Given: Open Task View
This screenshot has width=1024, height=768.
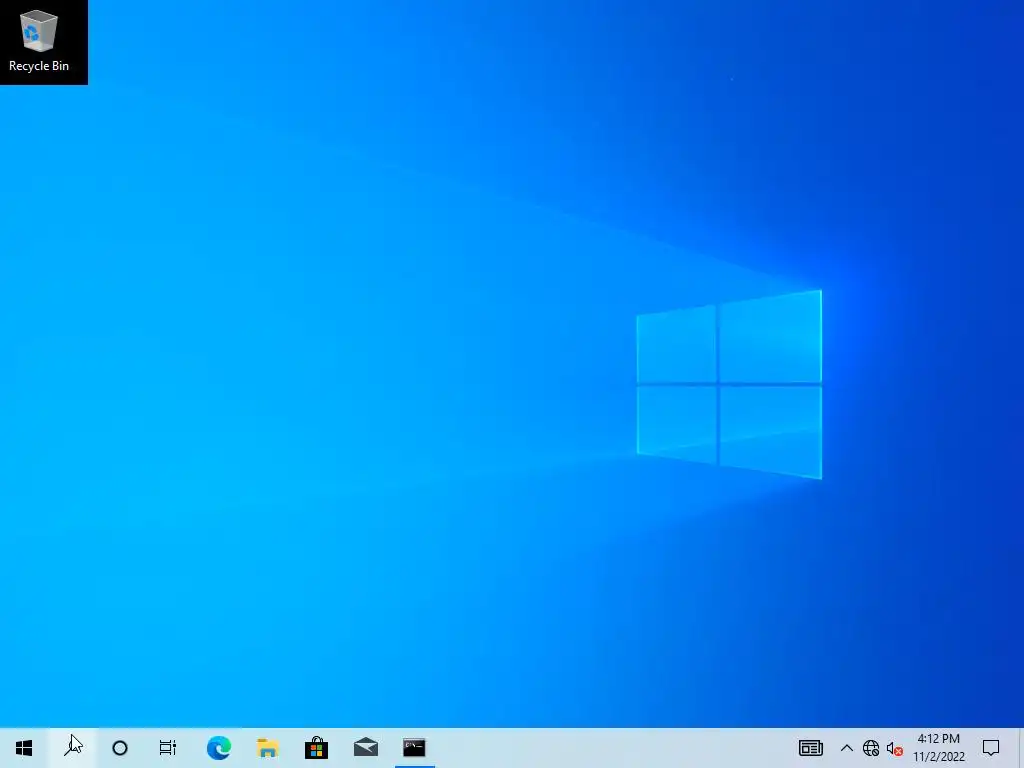Looking at the screenshot, I should click(x=168, y=748).
